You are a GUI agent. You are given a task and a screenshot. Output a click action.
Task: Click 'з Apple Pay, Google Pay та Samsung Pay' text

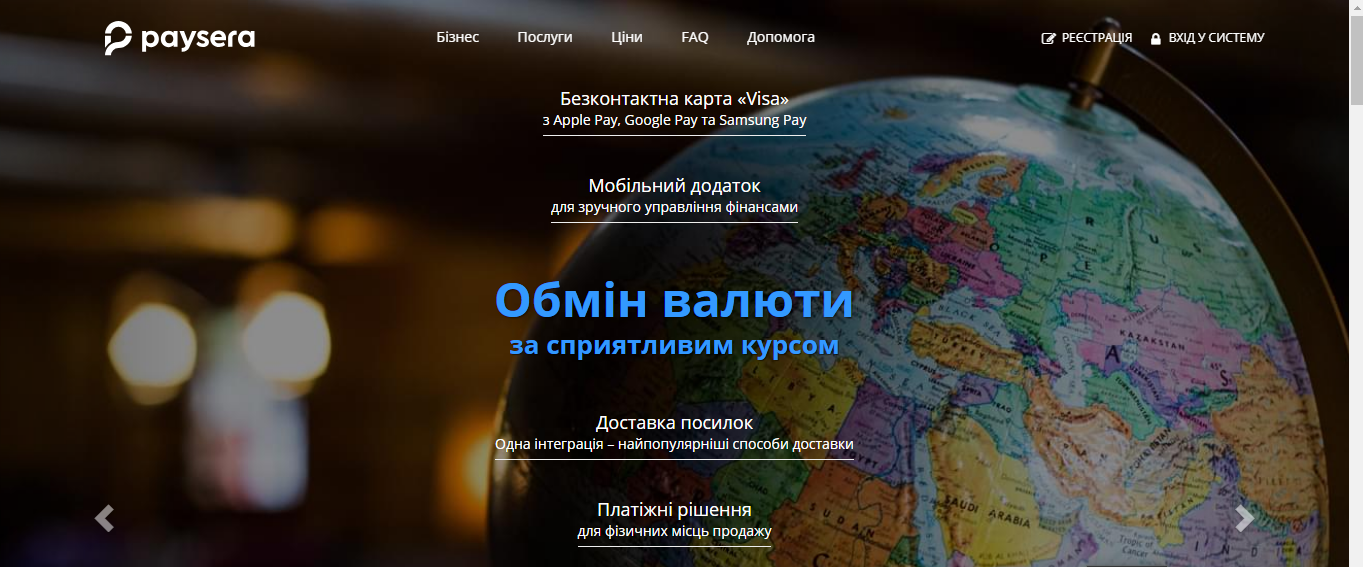click(x=674, y=121)
